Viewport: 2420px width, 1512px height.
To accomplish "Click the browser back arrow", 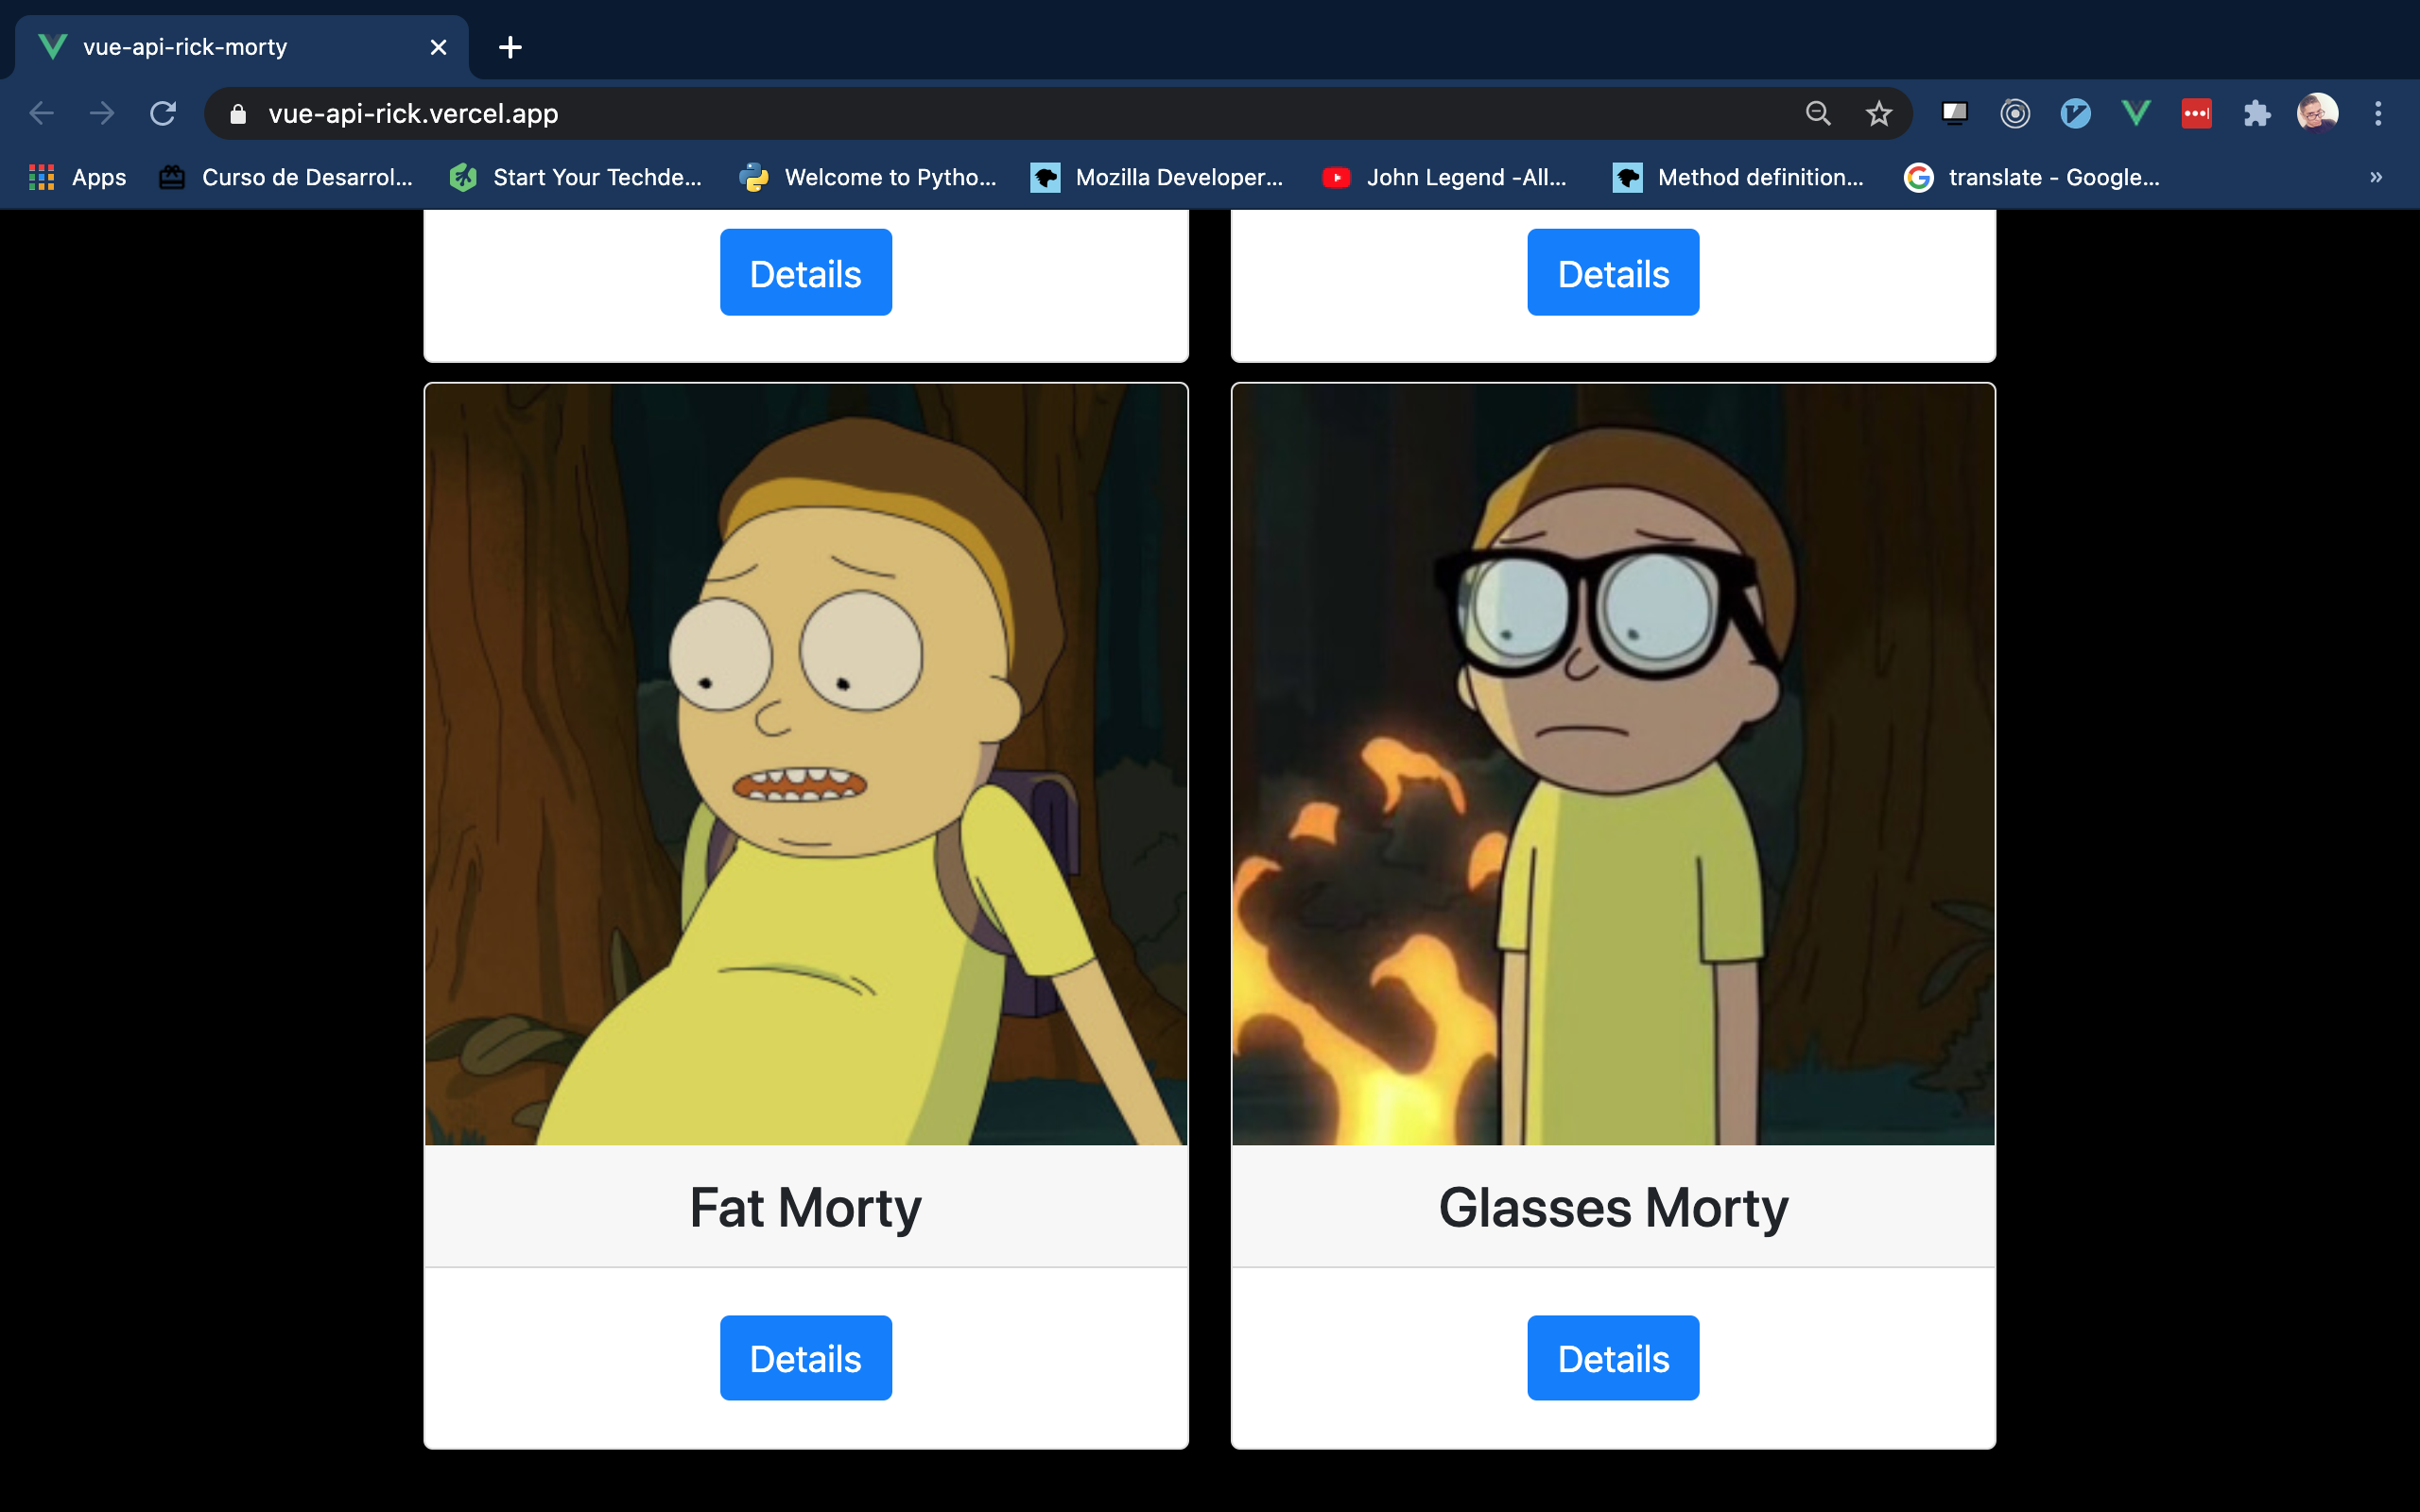I will coord(41,113).
